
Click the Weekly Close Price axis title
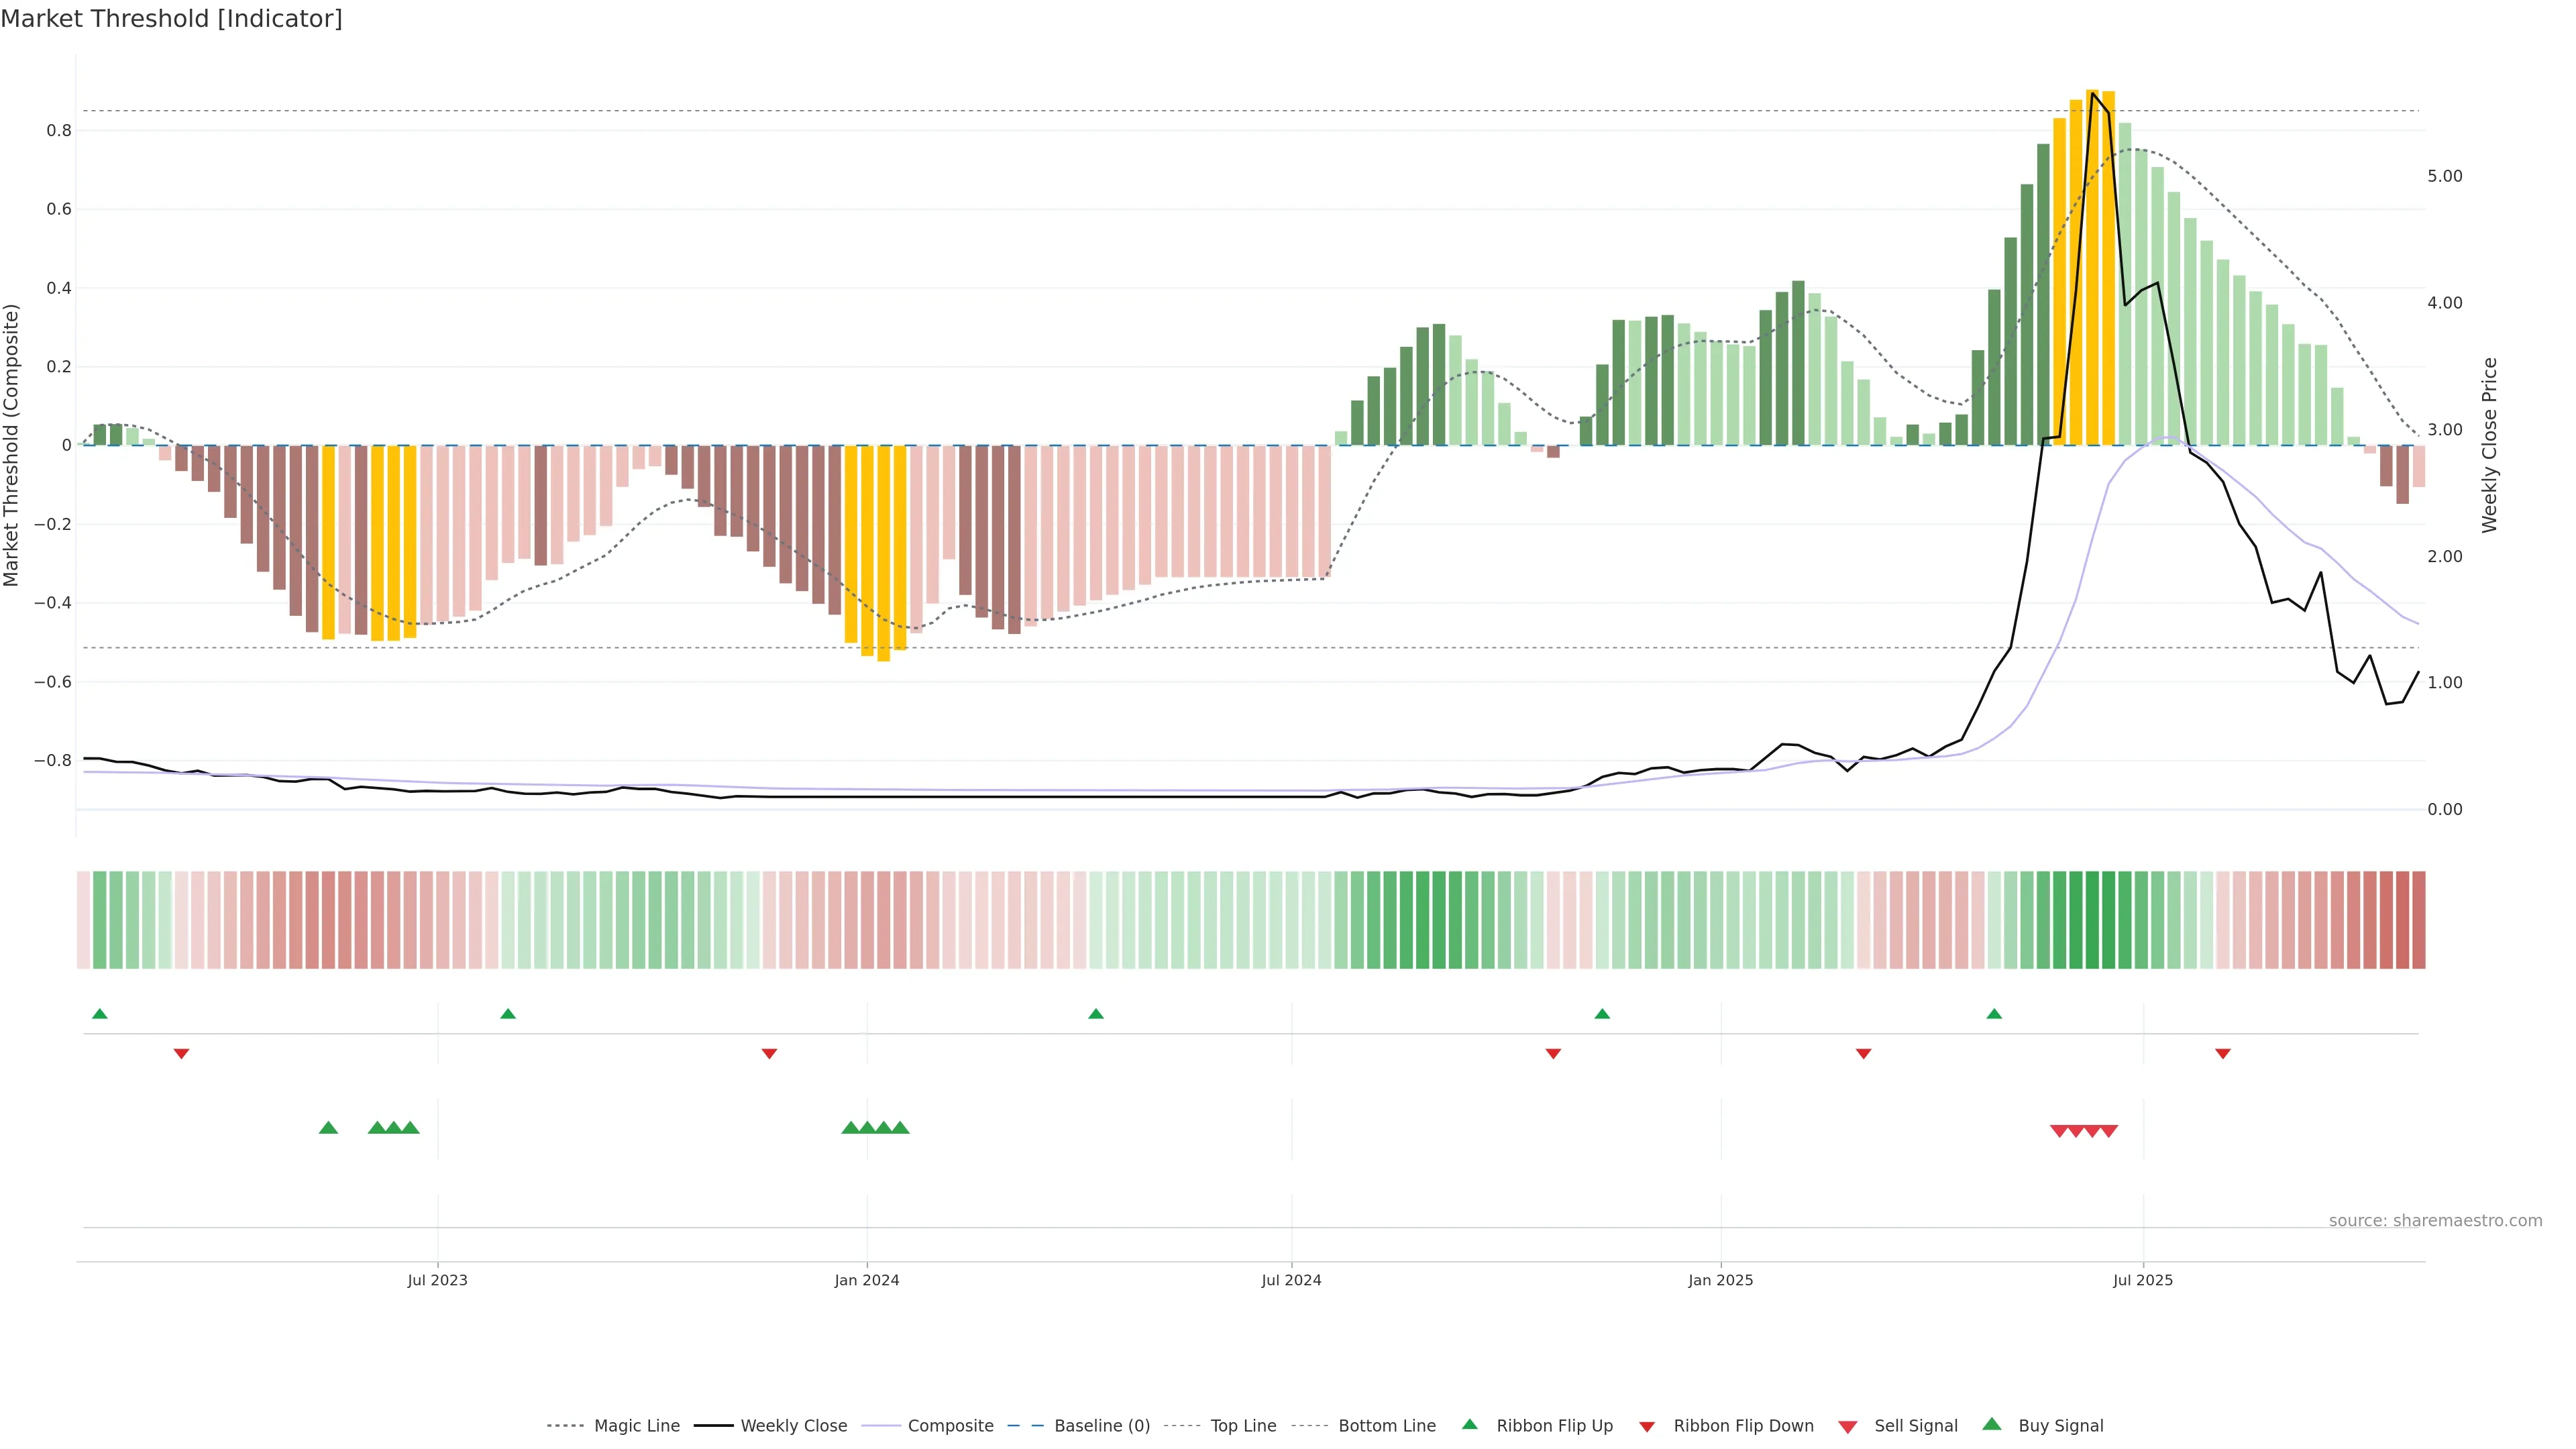pyautogui.click(x=2489, y=445)
